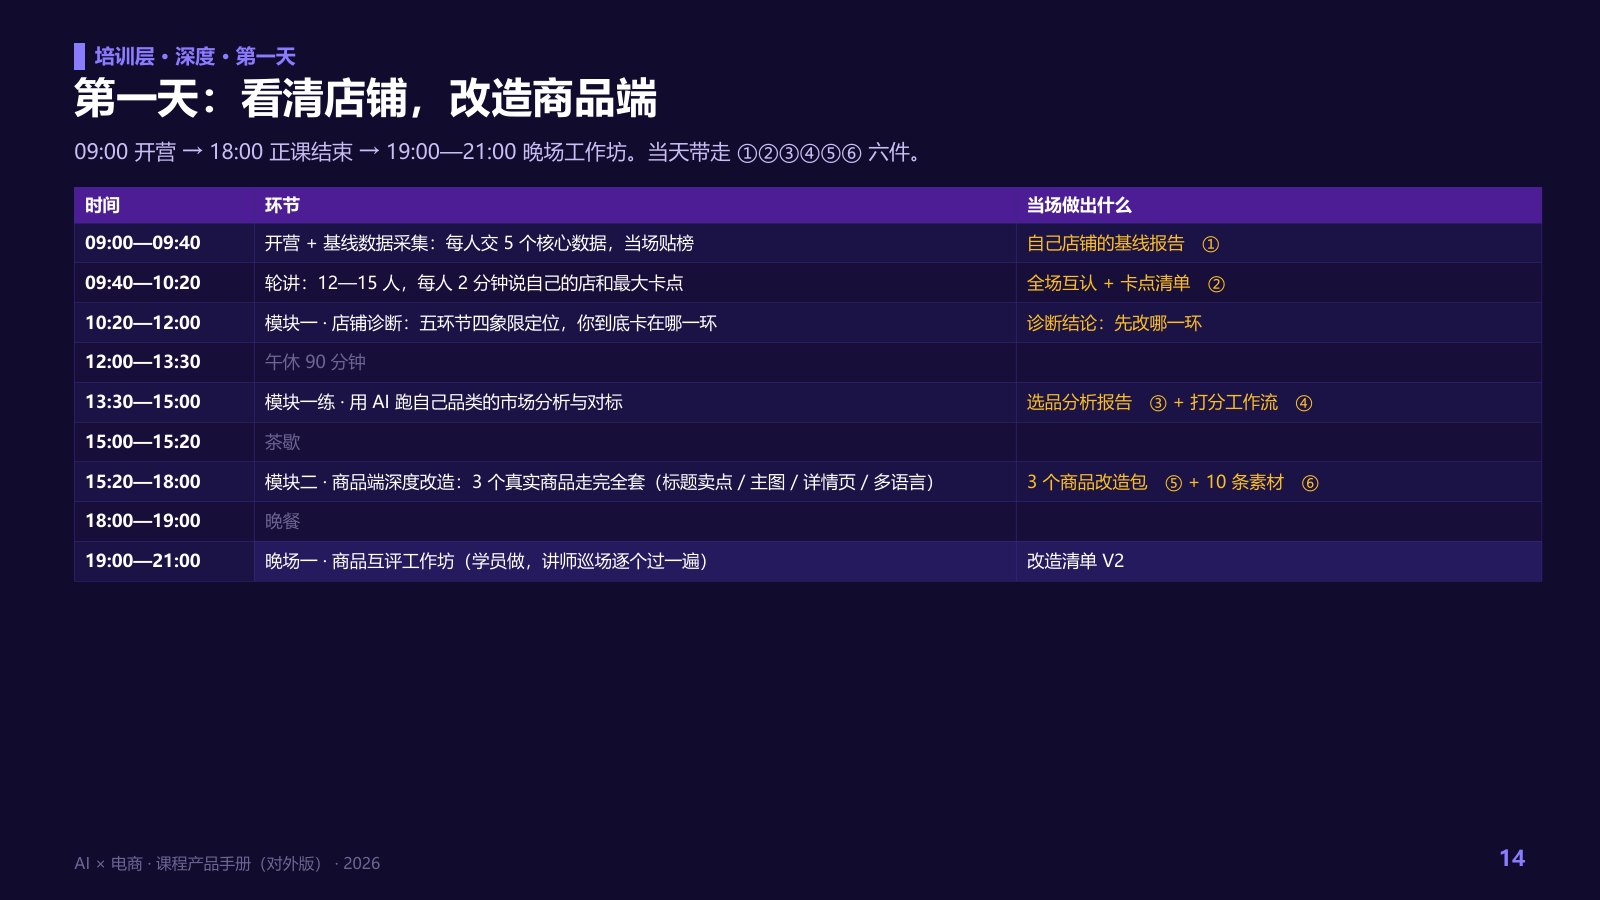Click the 晚场一 · 商品互评工作坊 cell
Image resolution: width=1600 pixels, height=900 pixels.
635,561
